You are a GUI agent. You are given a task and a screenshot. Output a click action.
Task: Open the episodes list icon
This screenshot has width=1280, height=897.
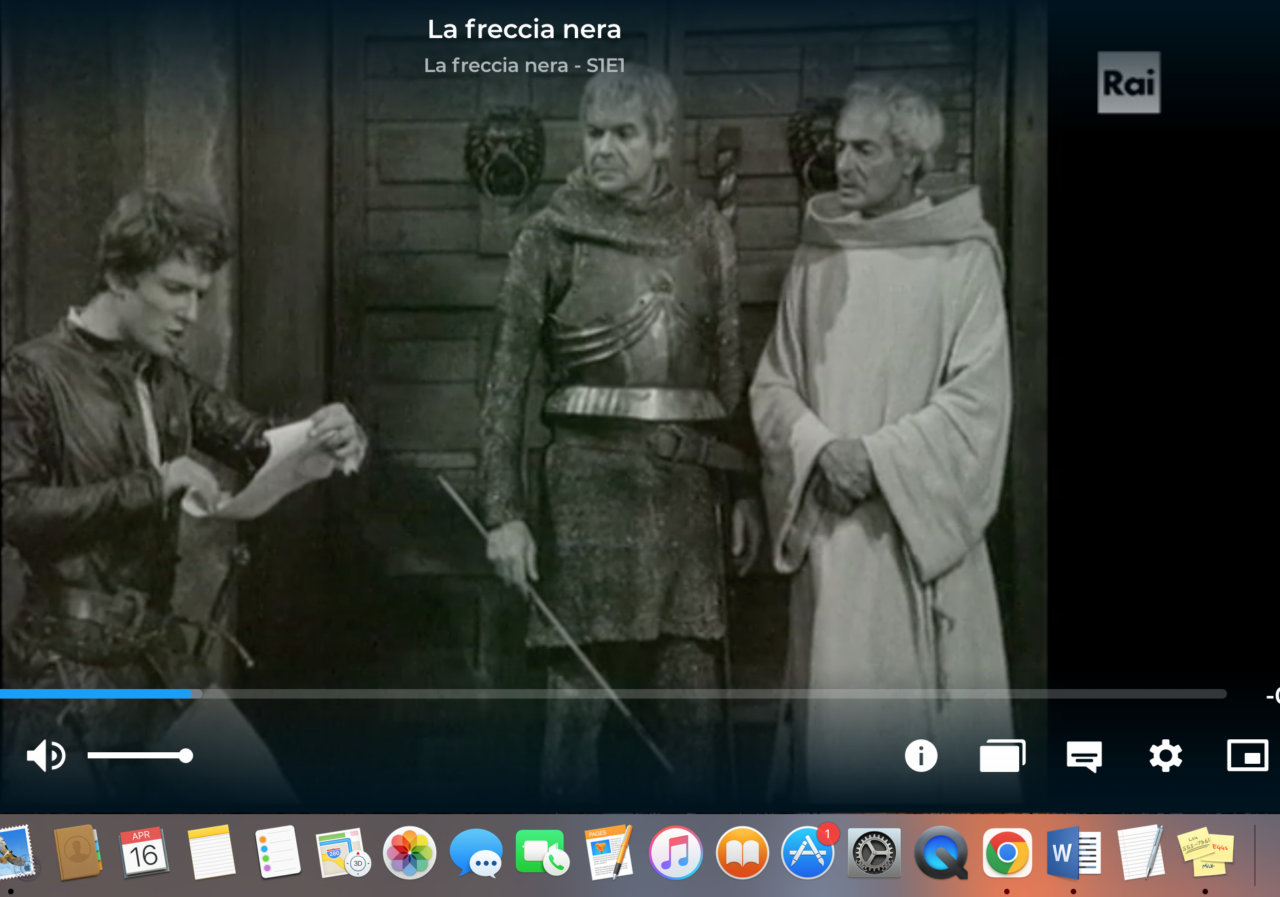1002,756
